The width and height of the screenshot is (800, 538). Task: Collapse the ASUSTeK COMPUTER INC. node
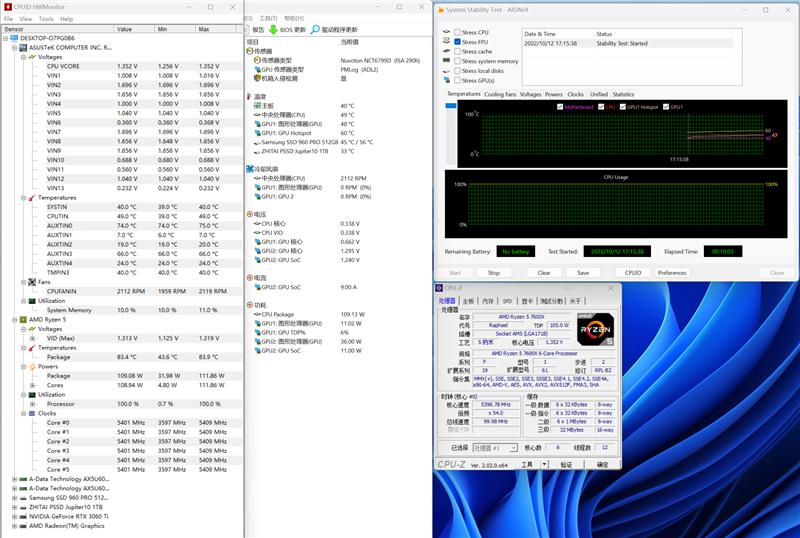click(x=14, y=47)
